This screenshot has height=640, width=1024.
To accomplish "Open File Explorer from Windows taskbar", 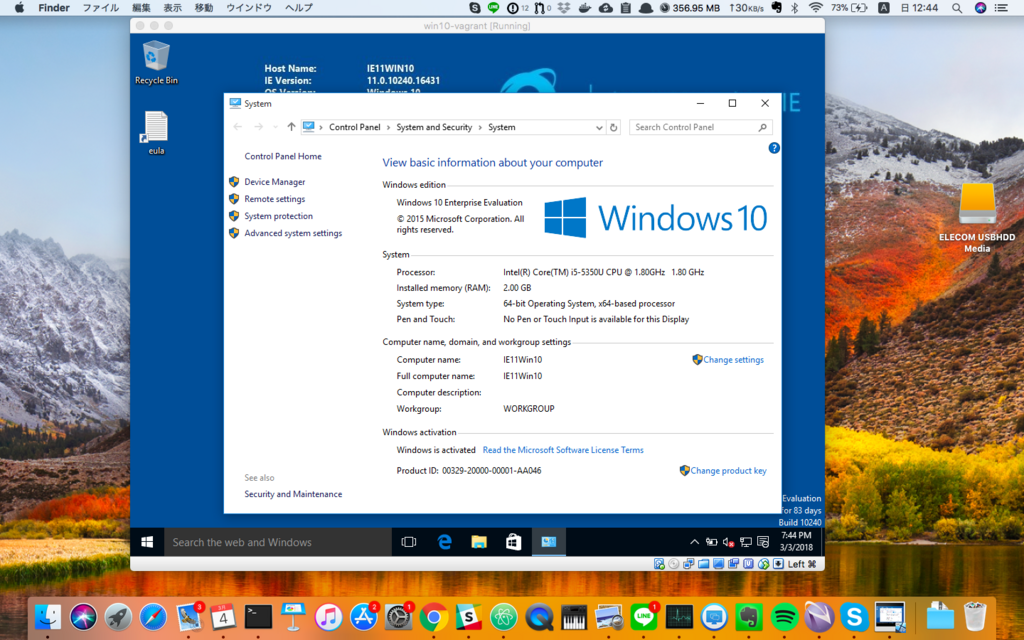I will click(x=479, y=542).
